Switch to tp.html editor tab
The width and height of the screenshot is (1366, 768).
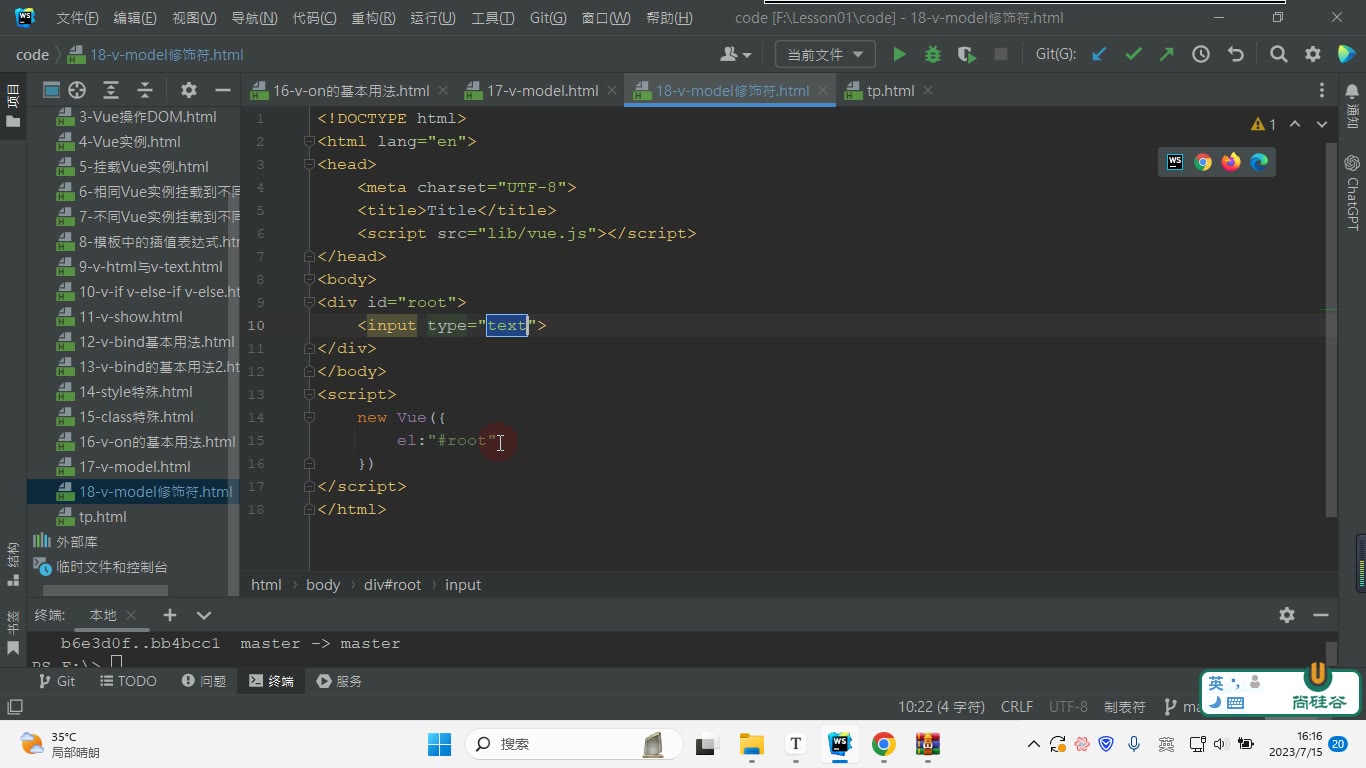click(x=890, y=90)
